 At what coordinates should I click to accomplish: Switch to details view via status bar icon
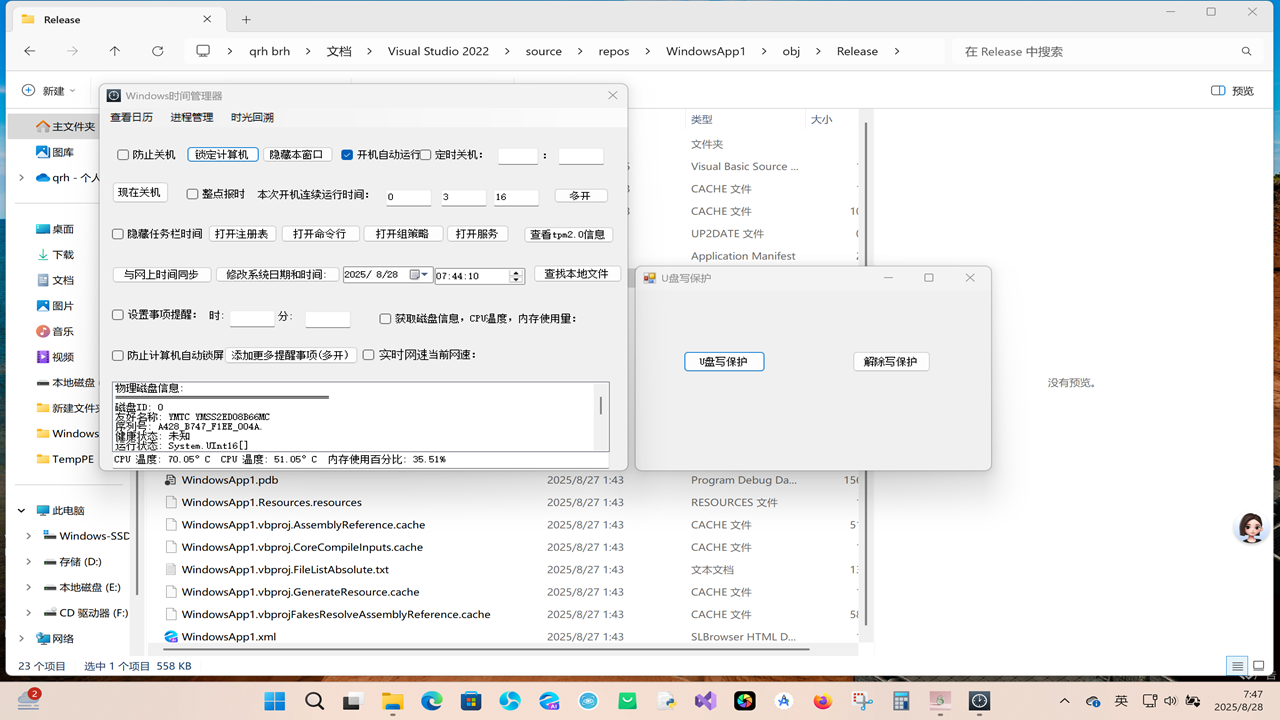pyautogui.click(x=1236, y=665)
